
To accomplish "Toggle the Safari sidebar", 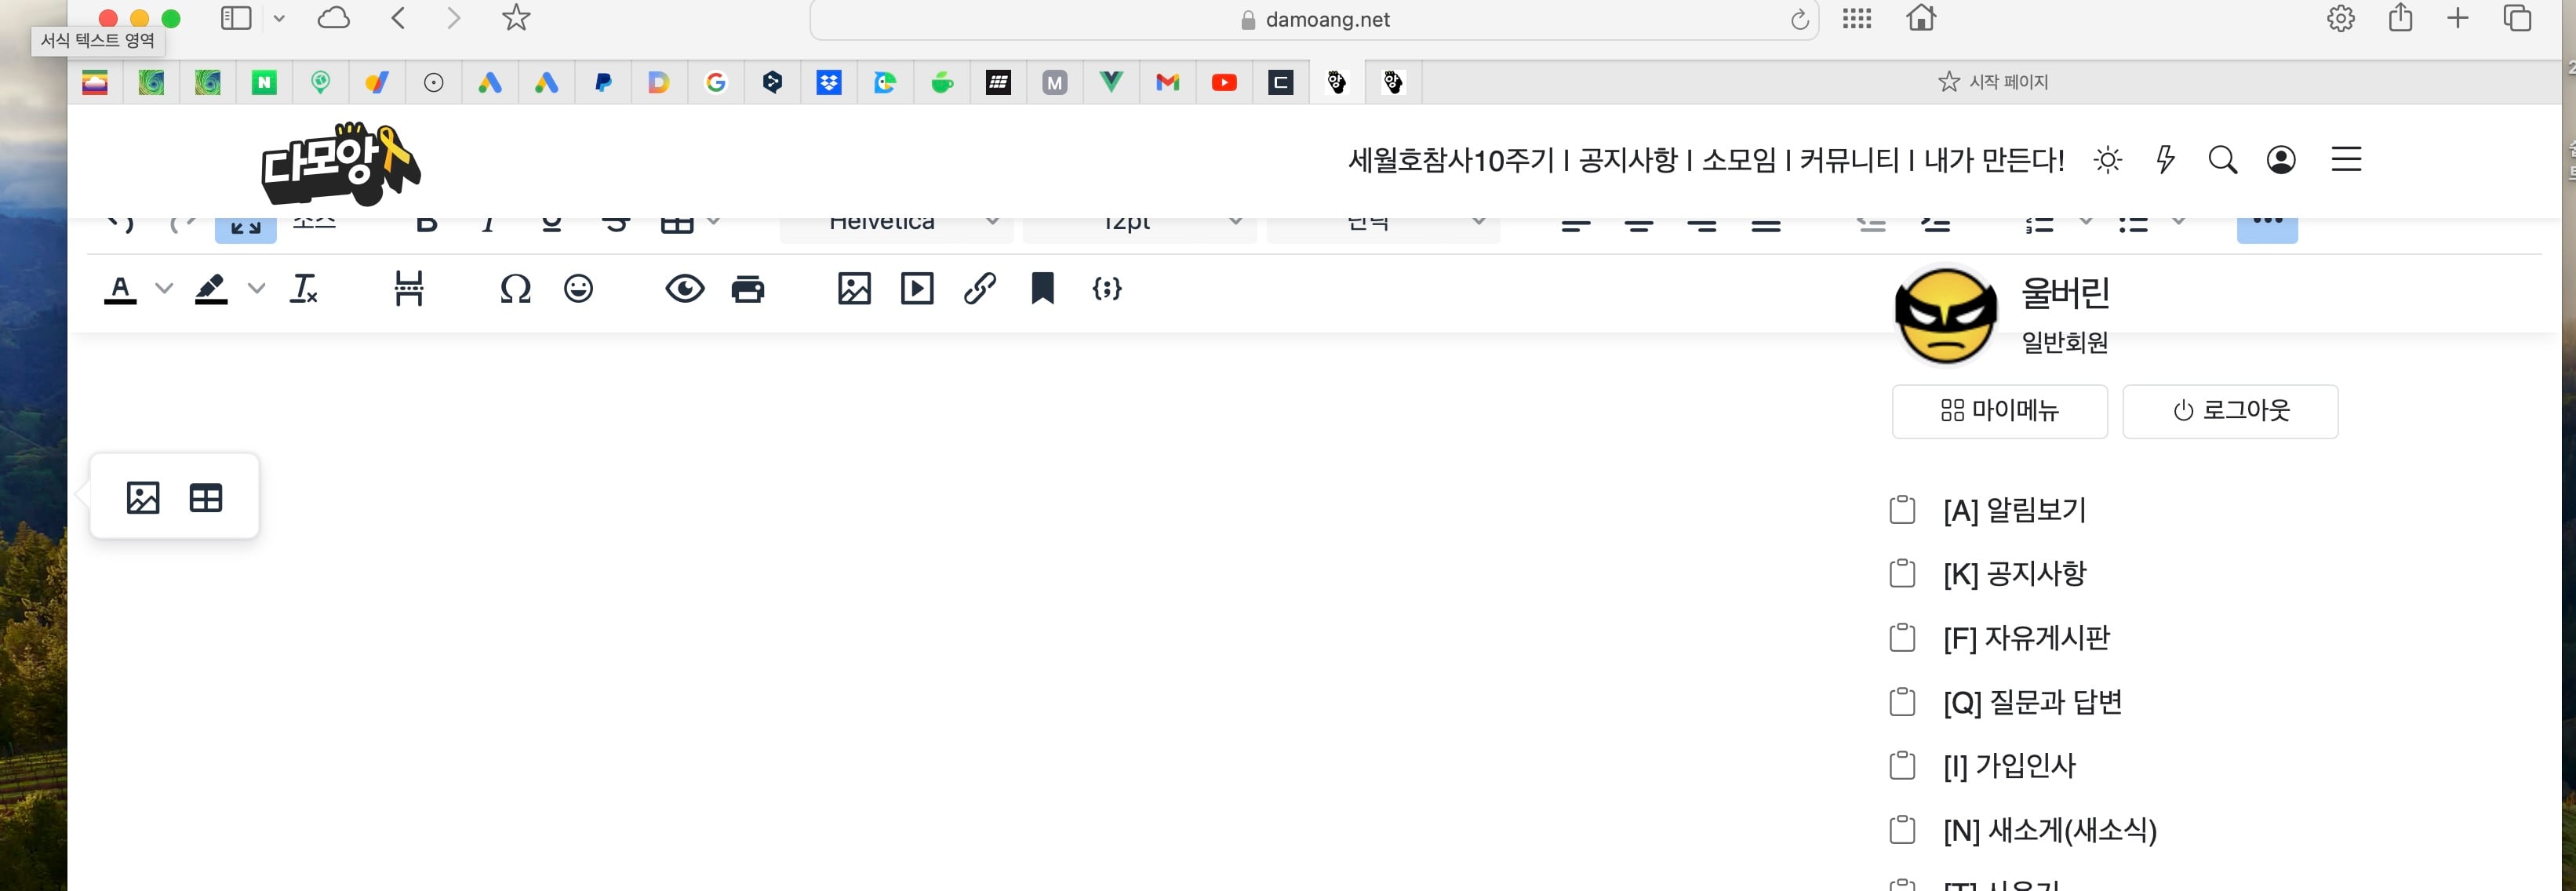I will tap(236, 18).
